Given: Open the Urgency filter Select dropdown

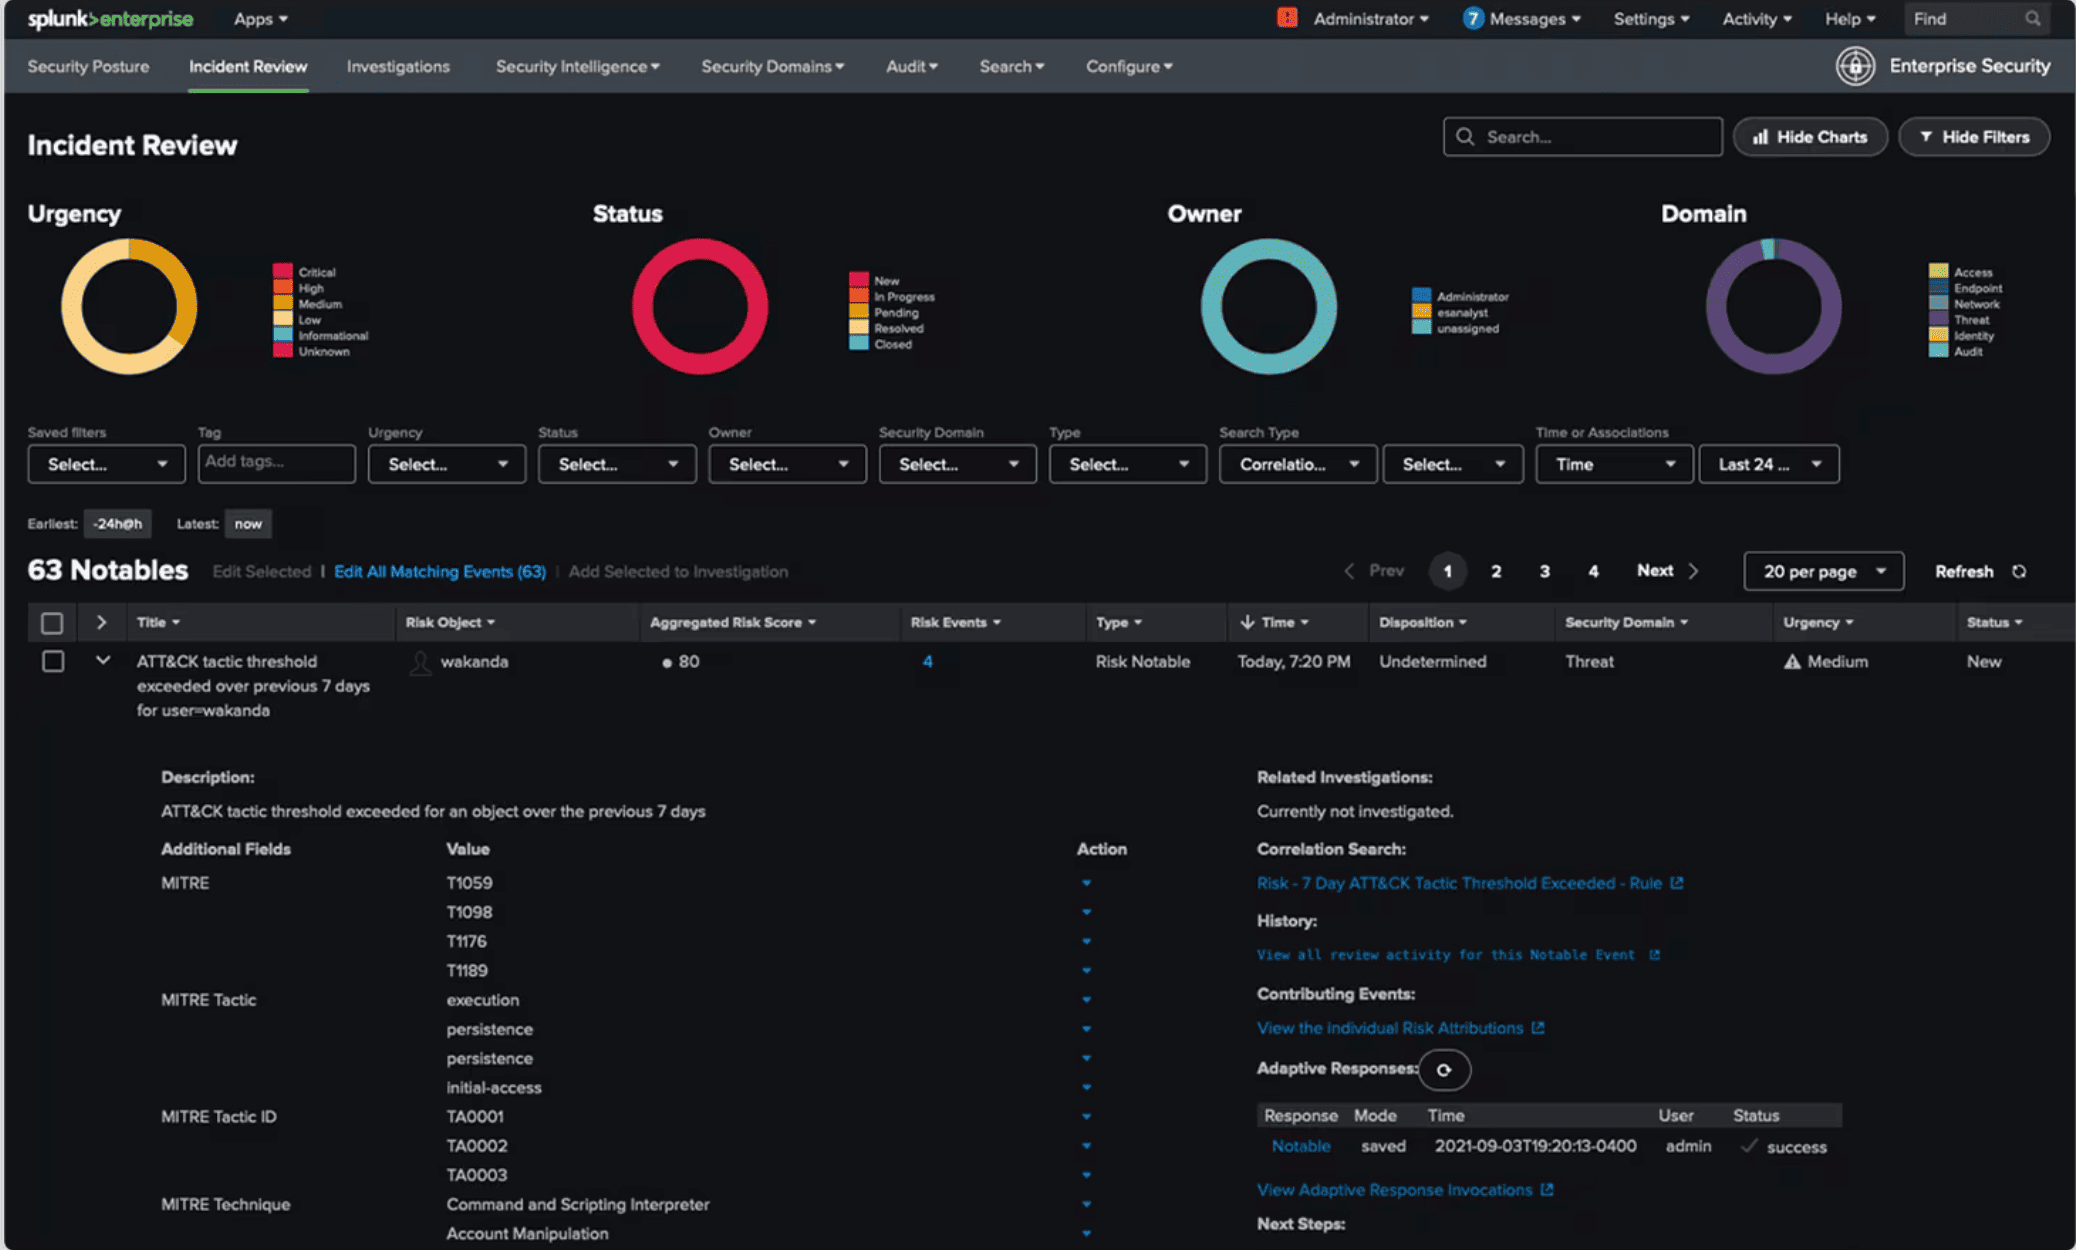Looking at the screenshot, I should coord(446,463).
